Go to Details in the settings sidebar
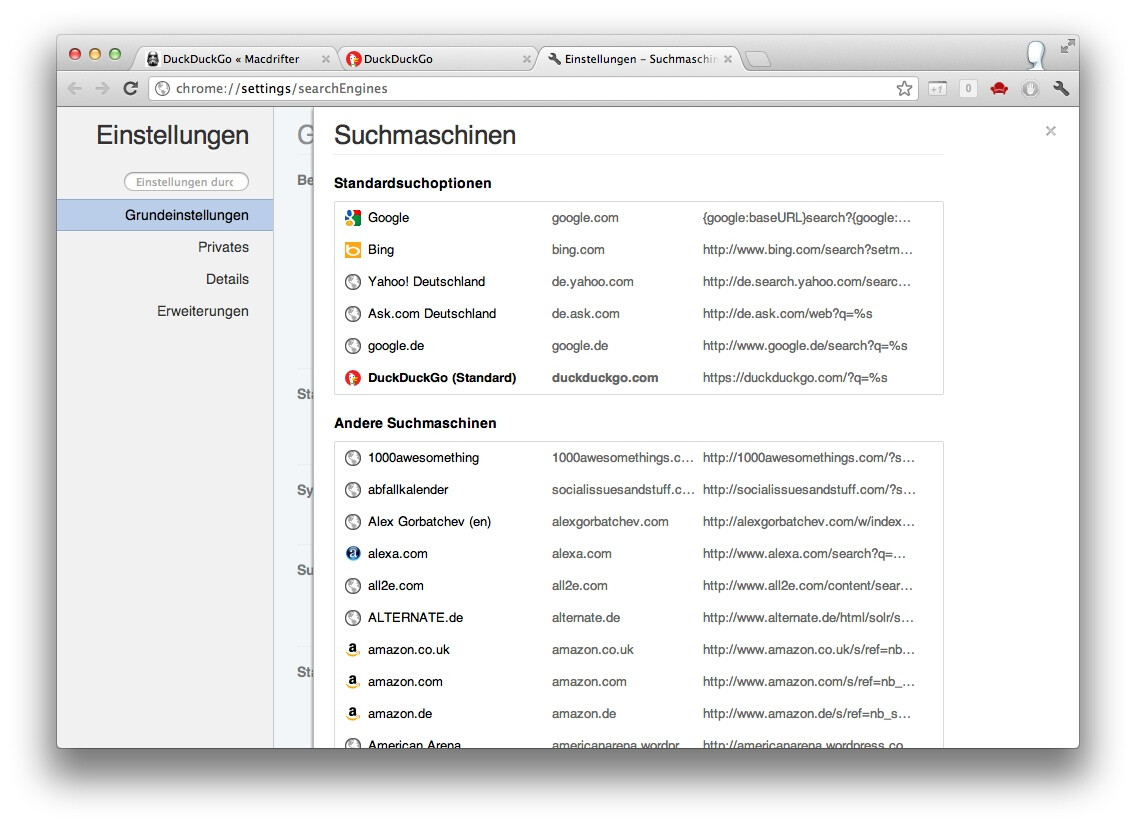The height and width of the screenshot is (827, 1136). [x=227, y=279]
